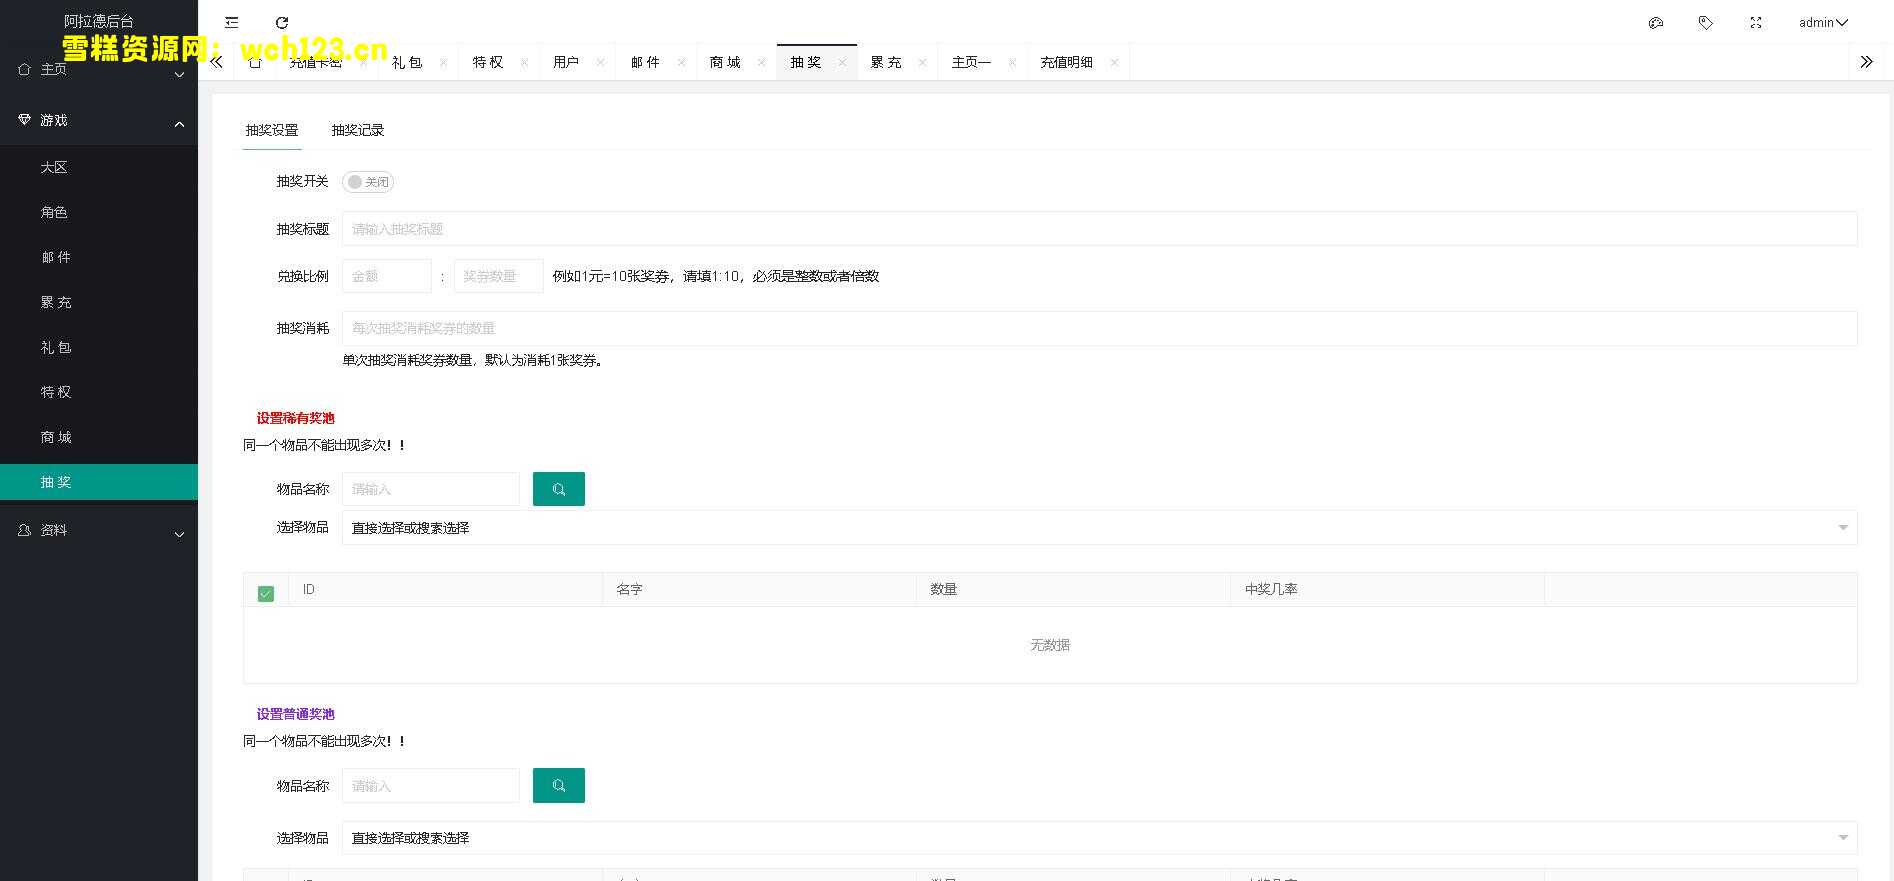This screenshot has height=881, width=1894.
Task: Toggle the 抽奖开关 switch
Action: point(368,182)
